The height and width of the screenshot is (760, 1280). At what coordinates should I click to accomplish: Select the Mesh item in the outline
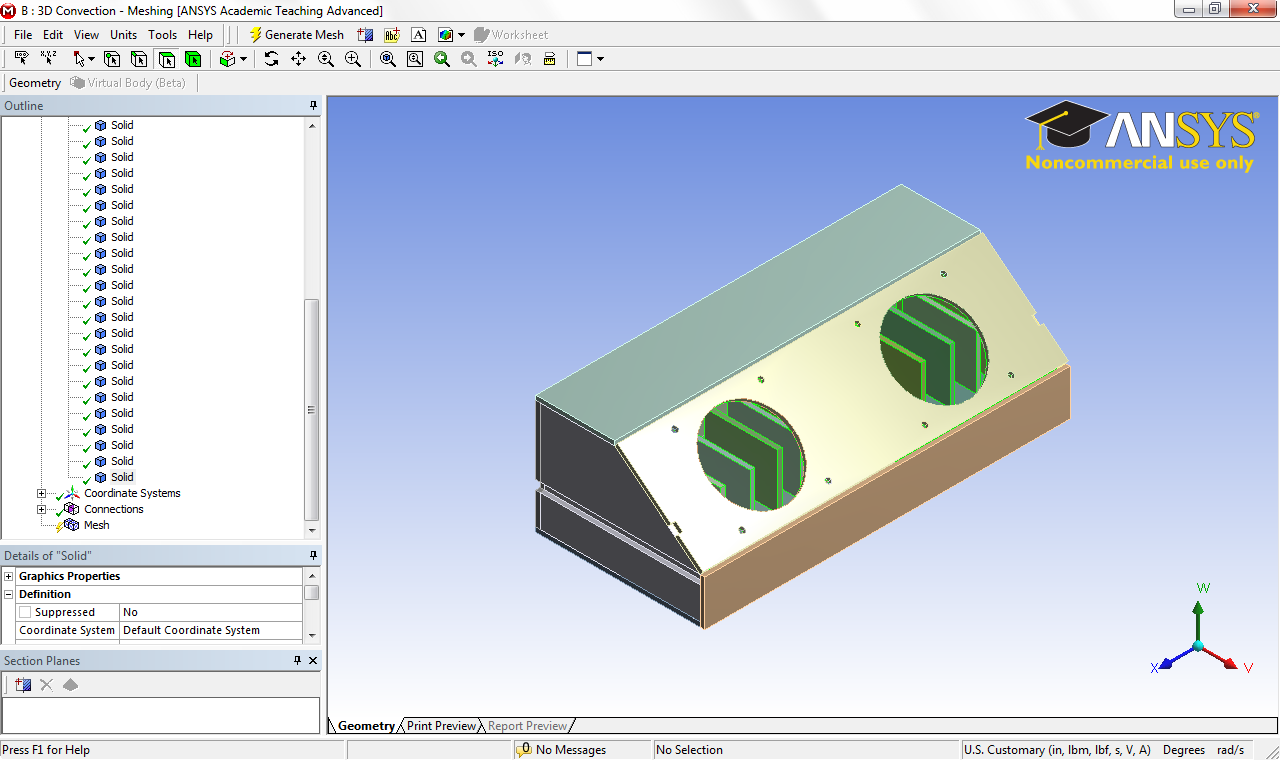(x=97, y=525)
